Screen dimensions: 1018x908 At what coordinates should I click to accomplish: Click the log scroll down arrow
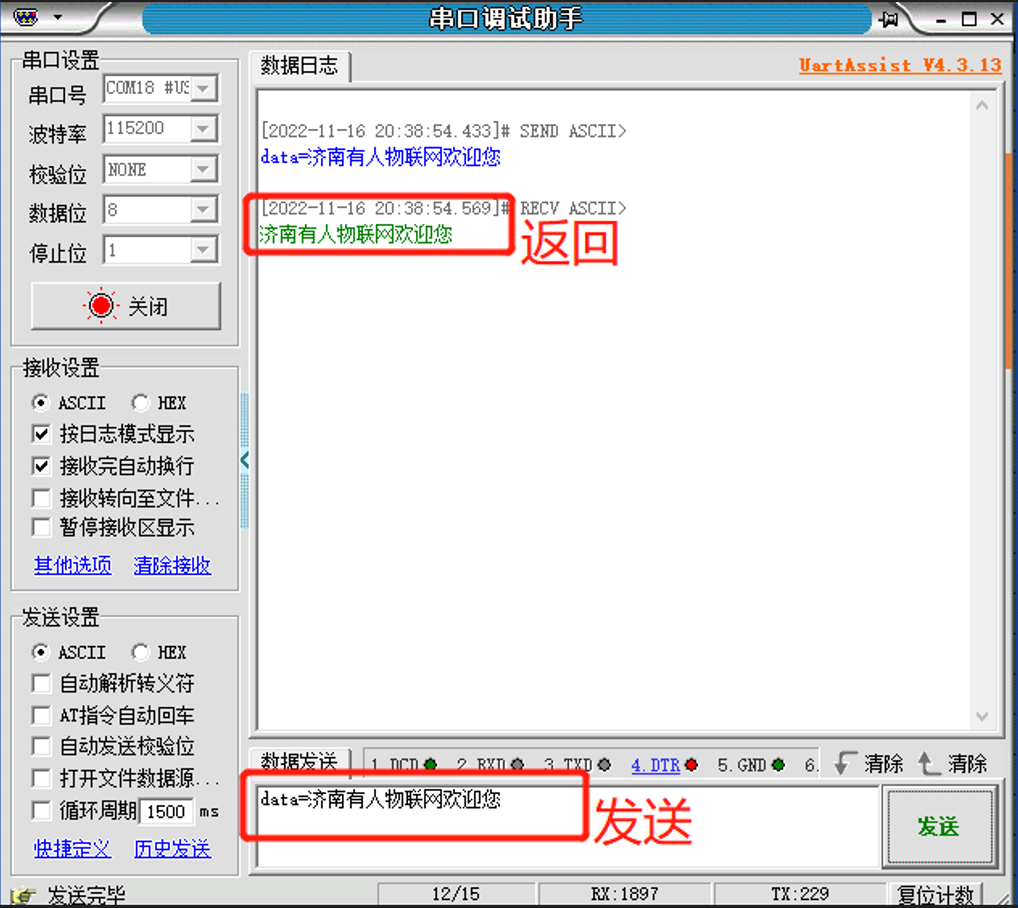[982, 716]
